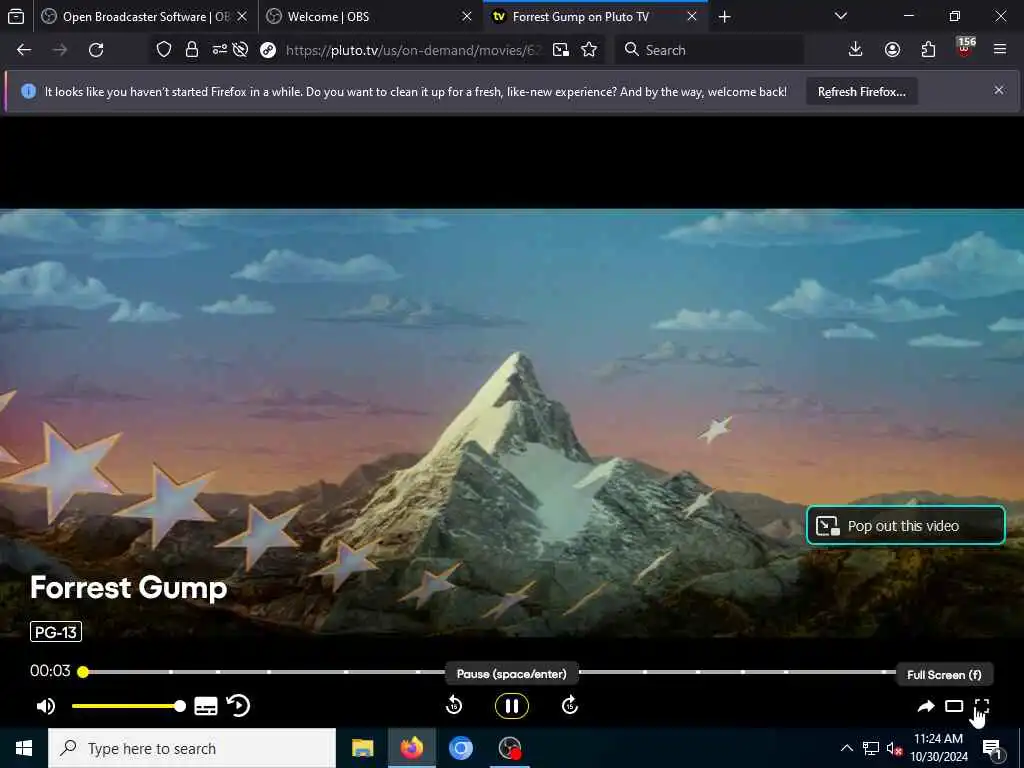
Task: Close the Welcome | OBS tab
Action: pos(466,16)
